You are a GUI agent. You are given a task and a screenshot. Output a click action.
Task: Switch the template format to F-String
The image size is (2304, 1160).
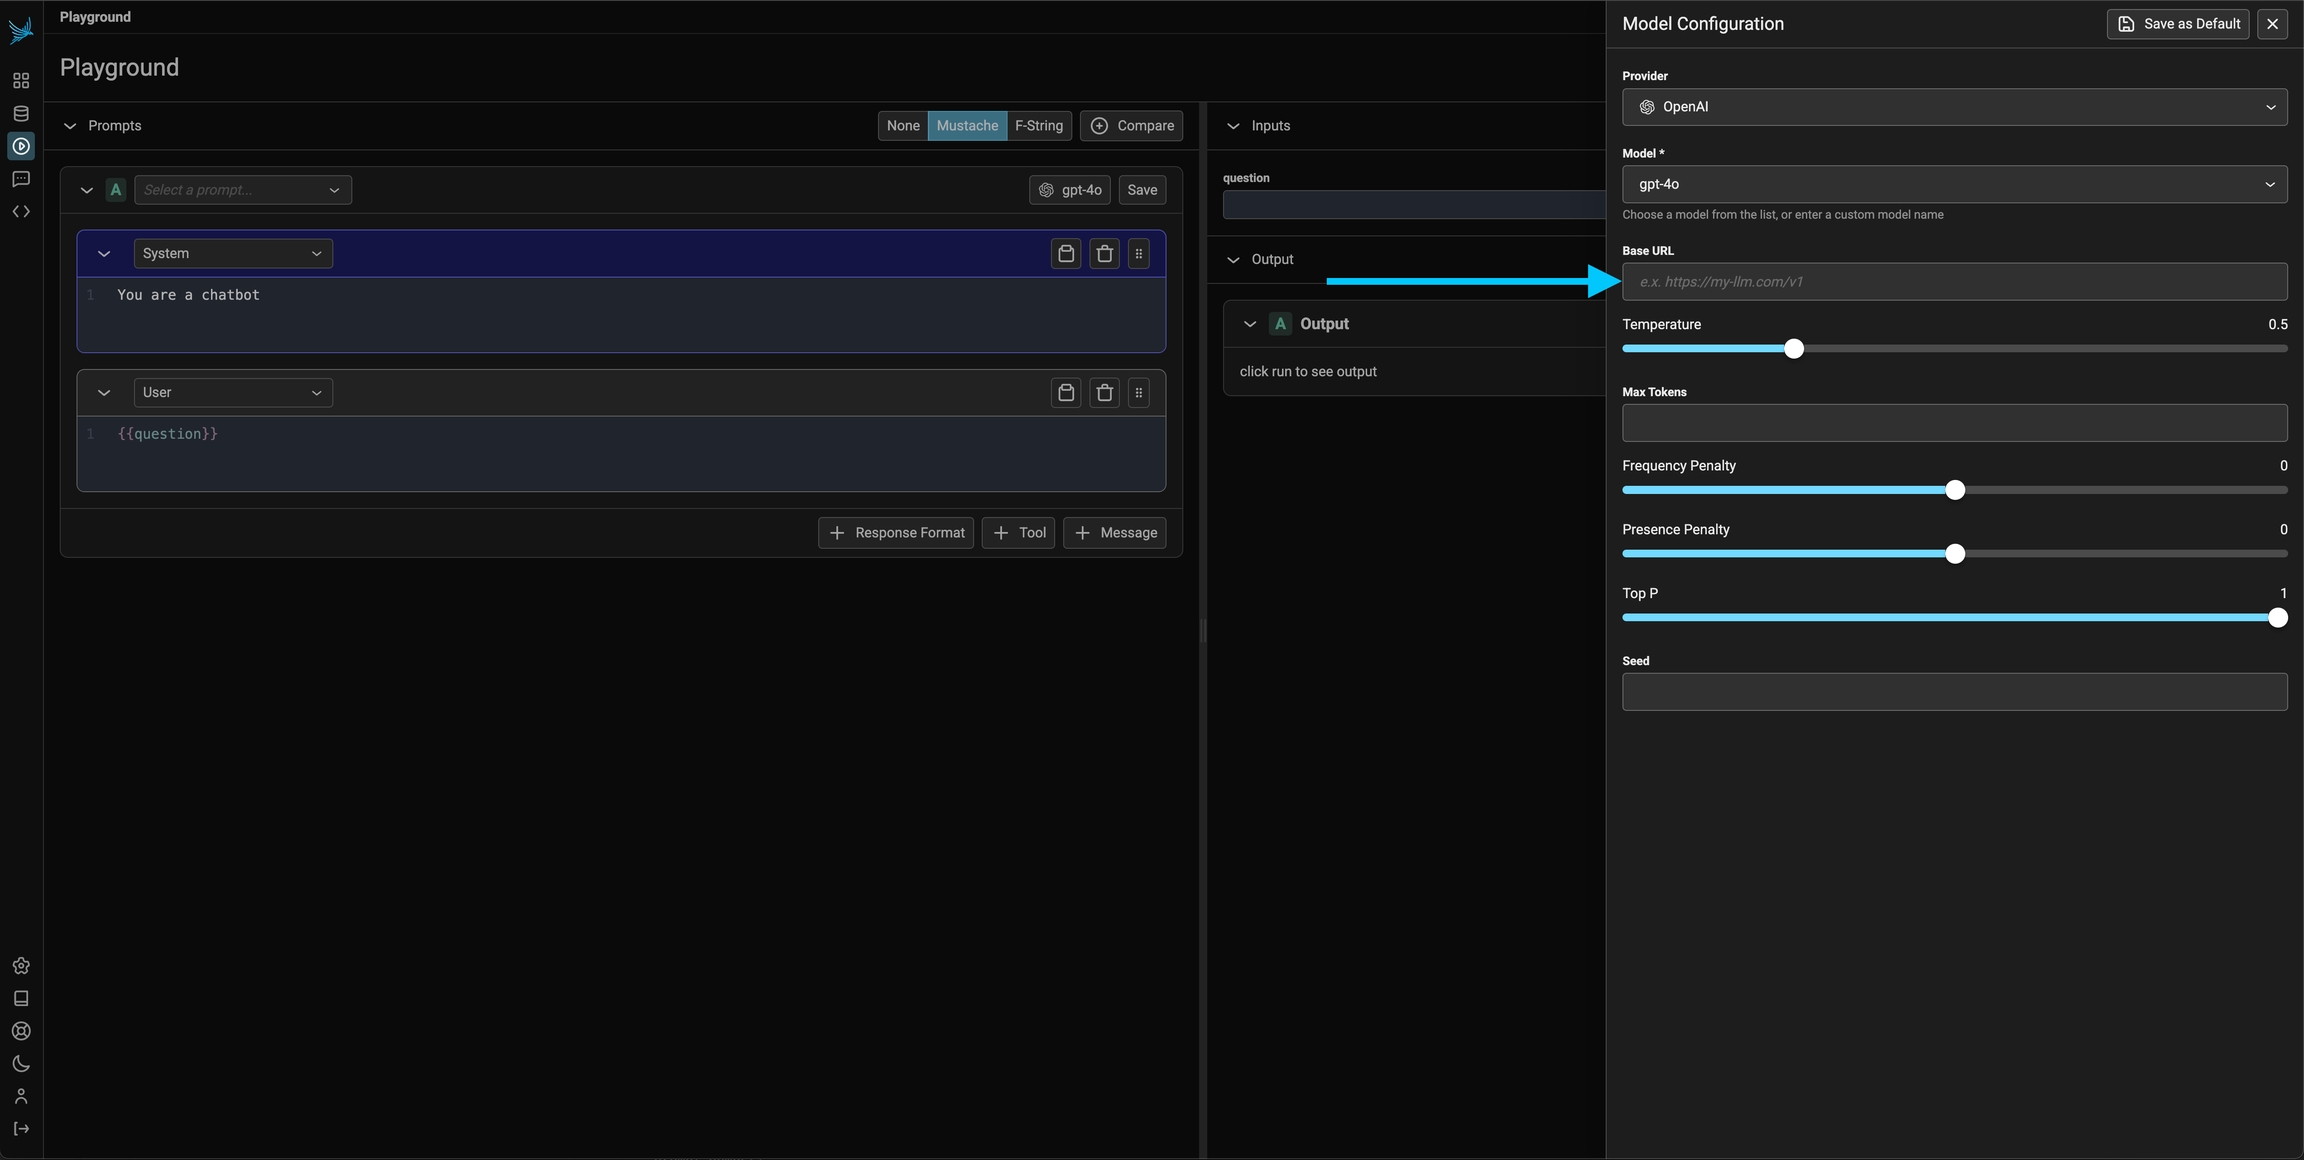click(1038, 126)
